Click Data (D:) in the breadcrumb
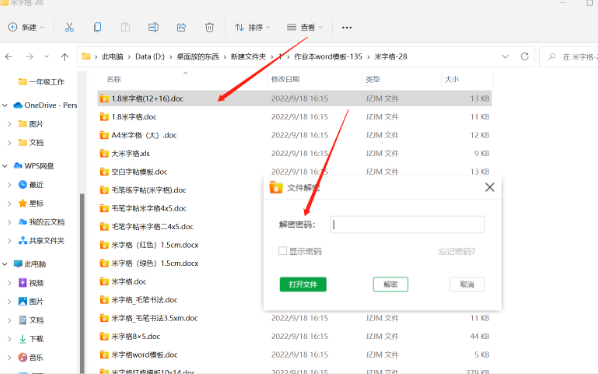 click(x=150, y=56)
